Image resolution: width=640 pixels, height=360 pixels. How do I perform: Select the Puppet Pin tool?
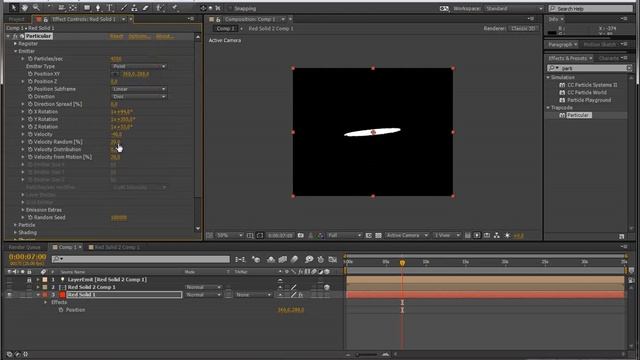tap(175, 8)
